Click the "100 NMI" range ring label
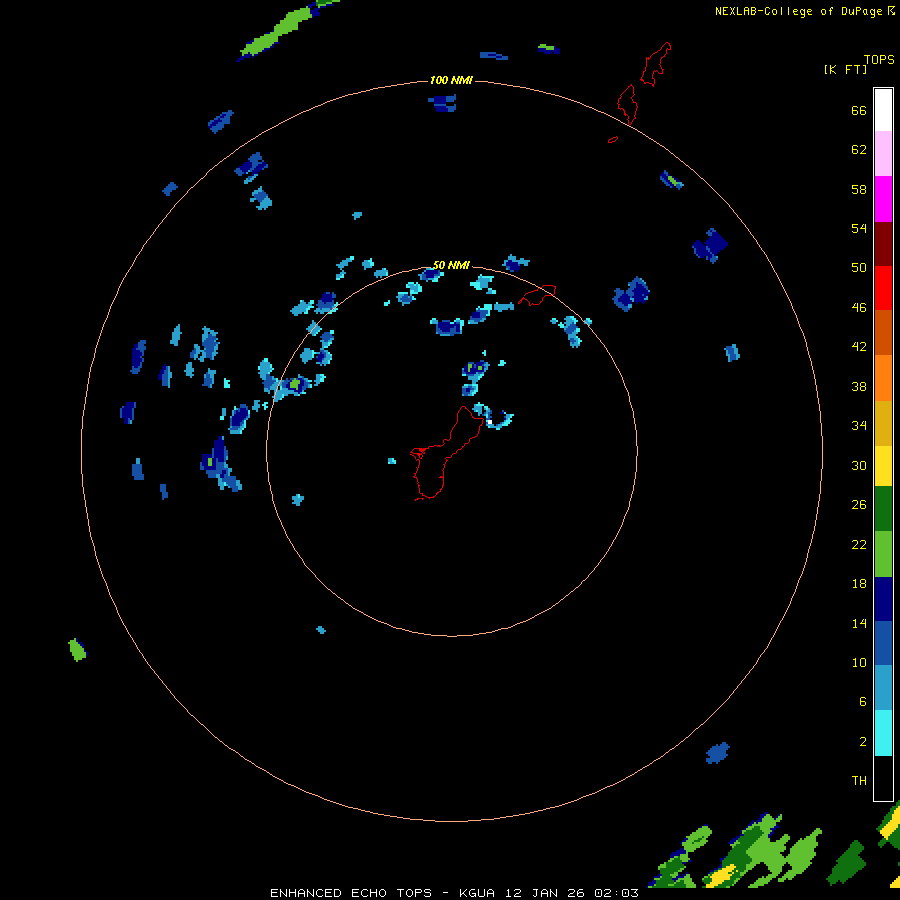The image size is (900, 900). click(451, 80)
